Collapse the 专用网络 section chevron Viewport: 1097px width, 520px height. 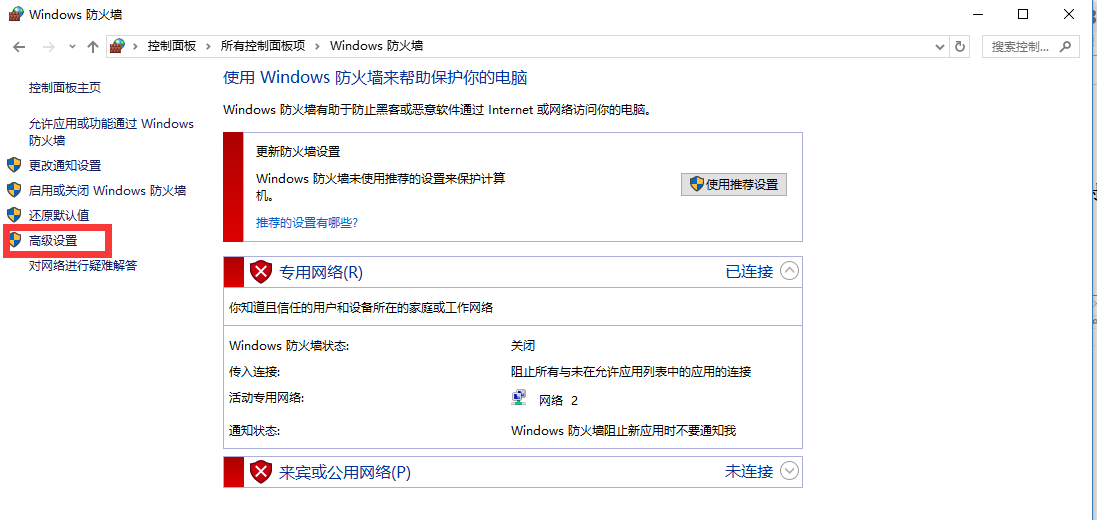tap(789, 271)
